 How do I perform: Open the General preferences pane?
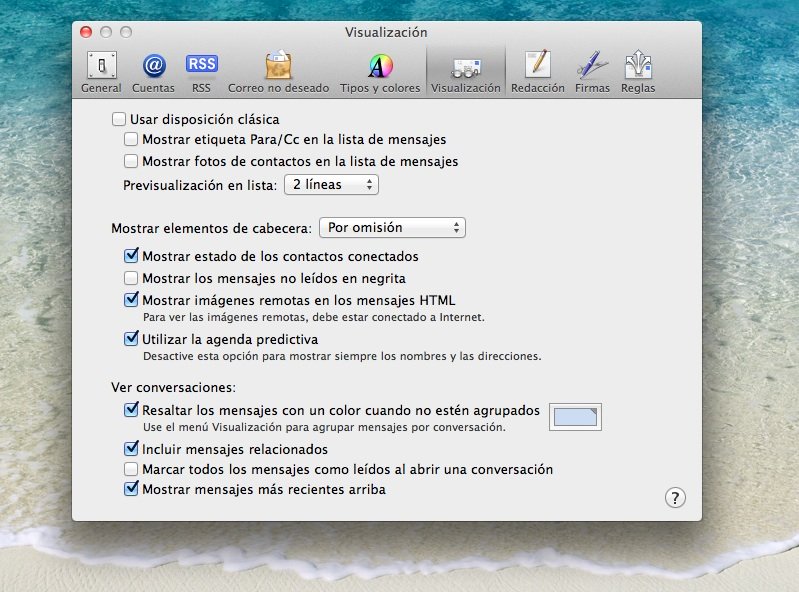pos(101,72)
